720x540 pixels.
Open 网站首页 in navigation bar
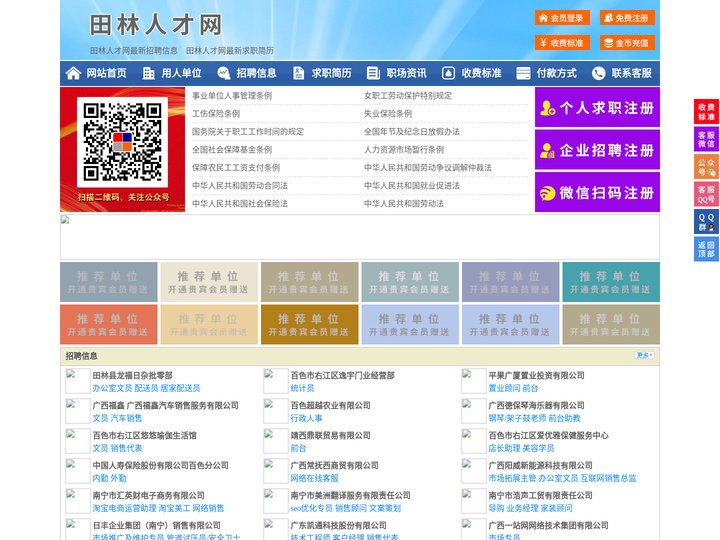coord(107,73)
